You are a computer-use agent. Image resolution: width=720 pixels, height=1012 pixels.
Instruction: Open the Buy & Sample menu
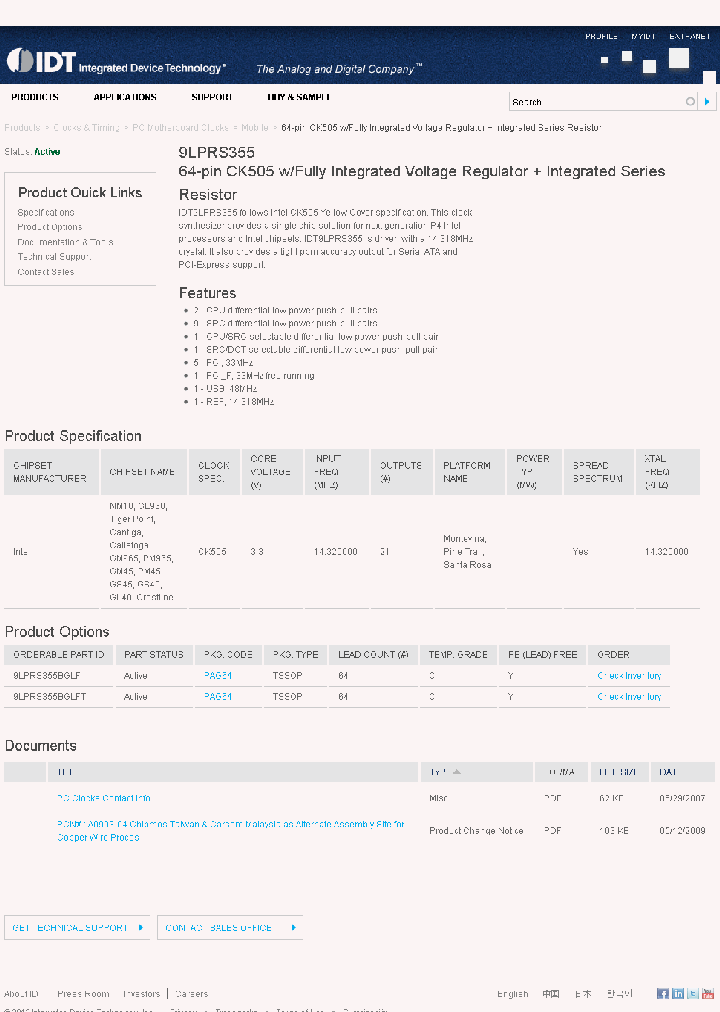pos(299,97)
